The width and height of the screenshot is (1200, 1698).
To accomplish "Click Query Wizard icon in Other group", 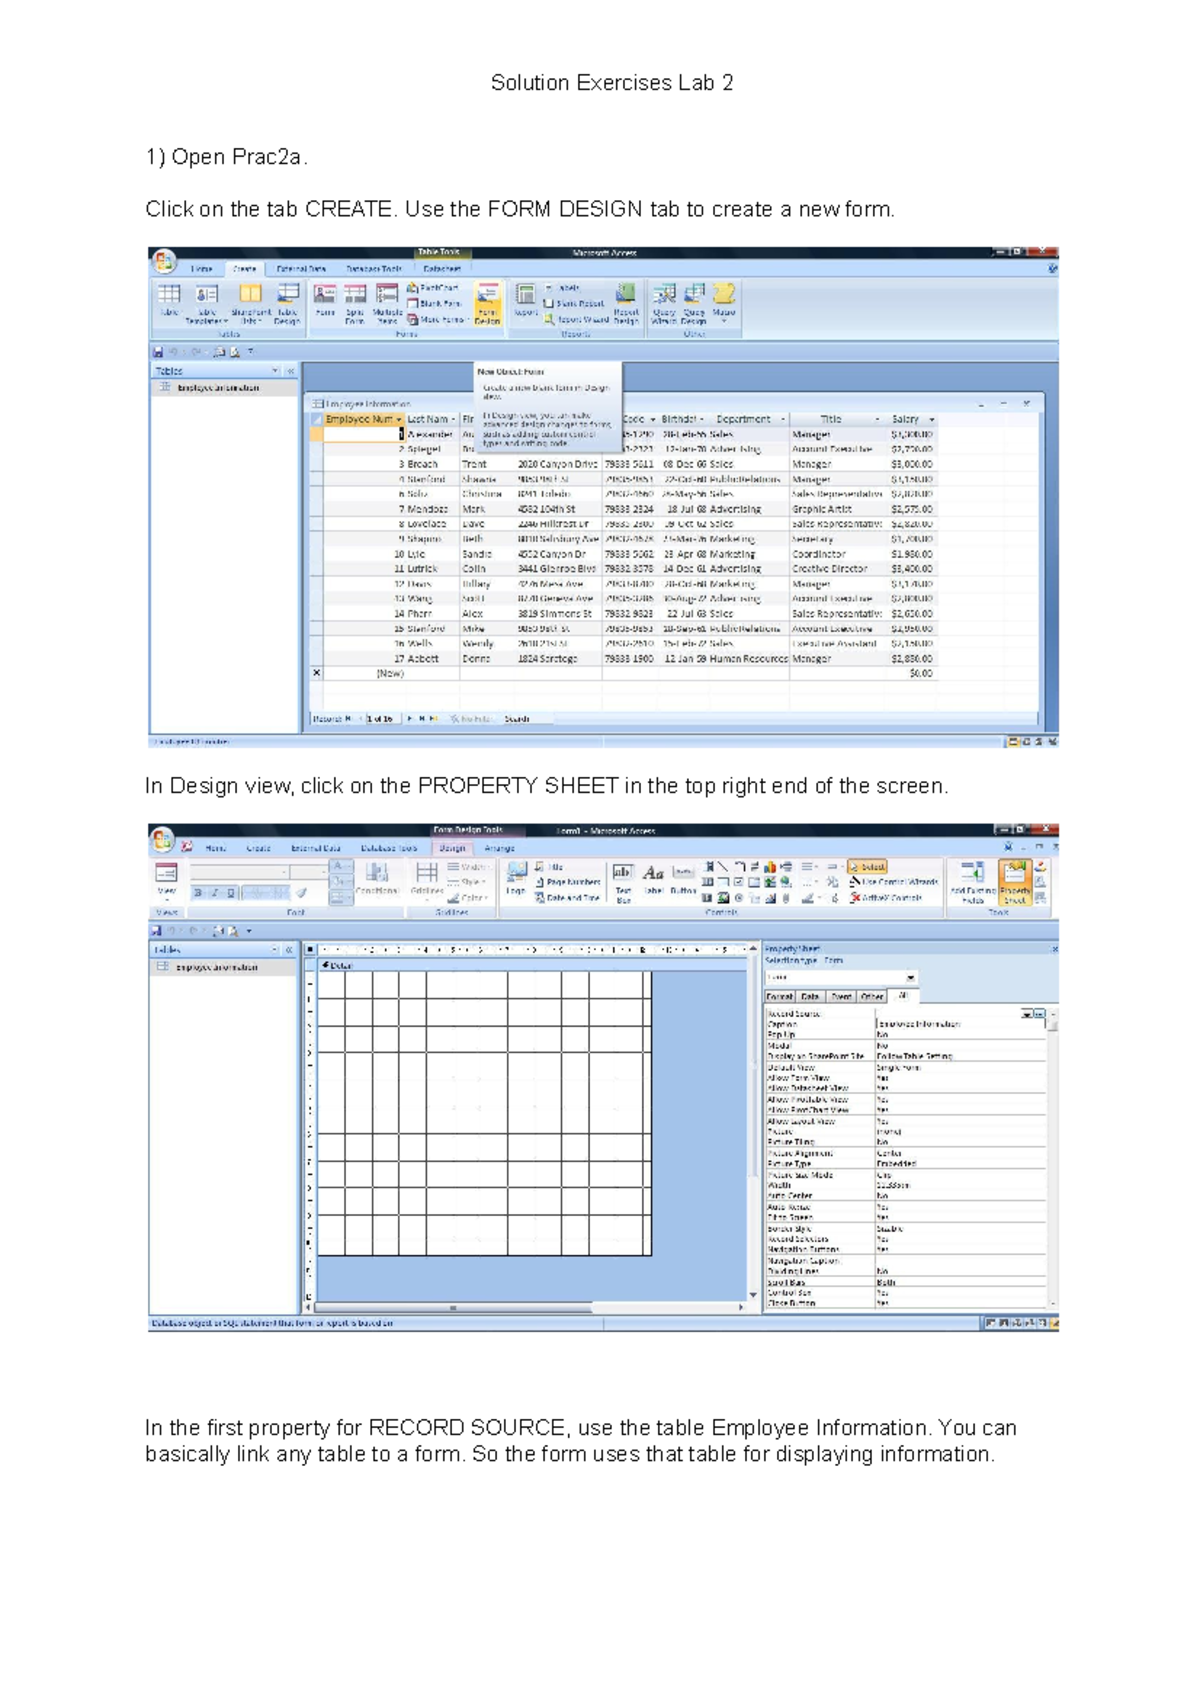I will (664, 304).
